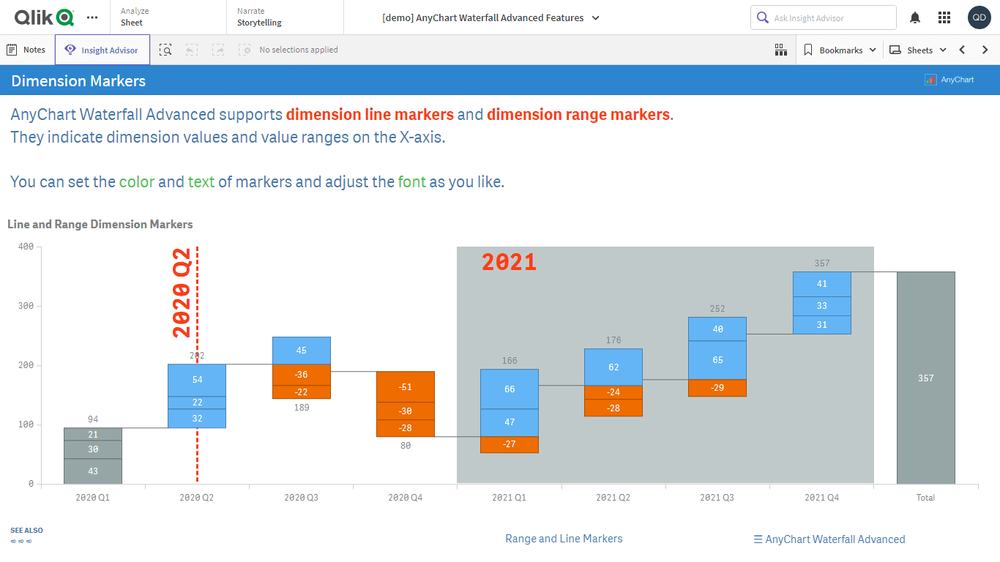Open the app launcher grid
Screen dimensions: 1000x562
point(944,18)
